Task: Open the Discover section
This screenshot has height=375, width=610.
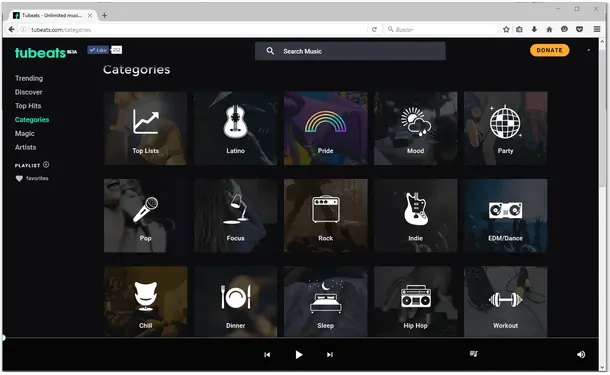Action: (29, 92)
